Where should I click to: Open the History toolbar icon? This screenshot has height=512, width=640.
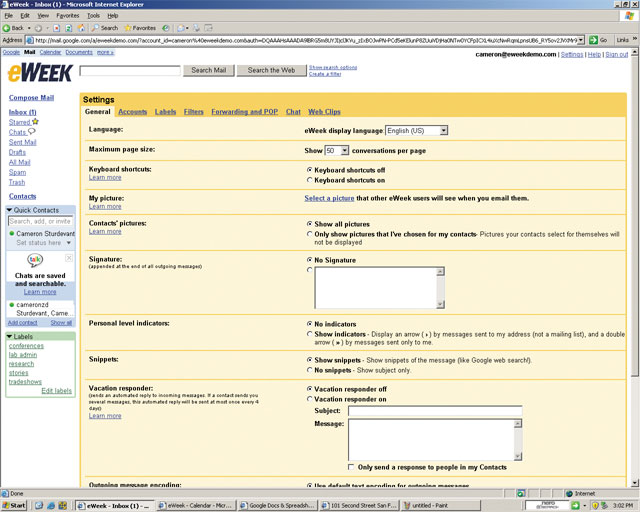pyautogui.click(x=165, y=28)
